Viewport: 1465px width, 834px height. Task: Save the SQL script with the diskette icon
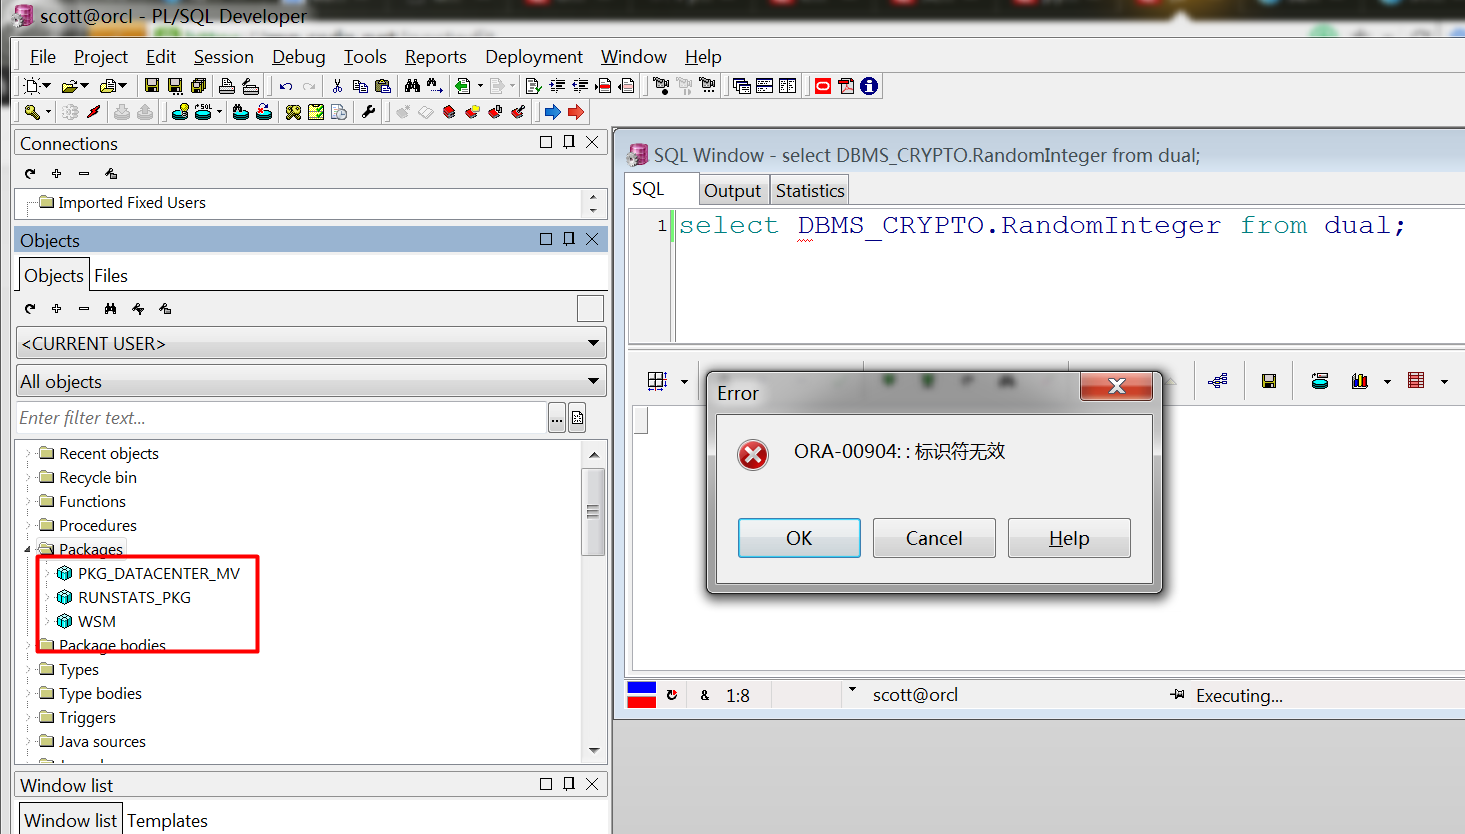(x=152, y=84)
